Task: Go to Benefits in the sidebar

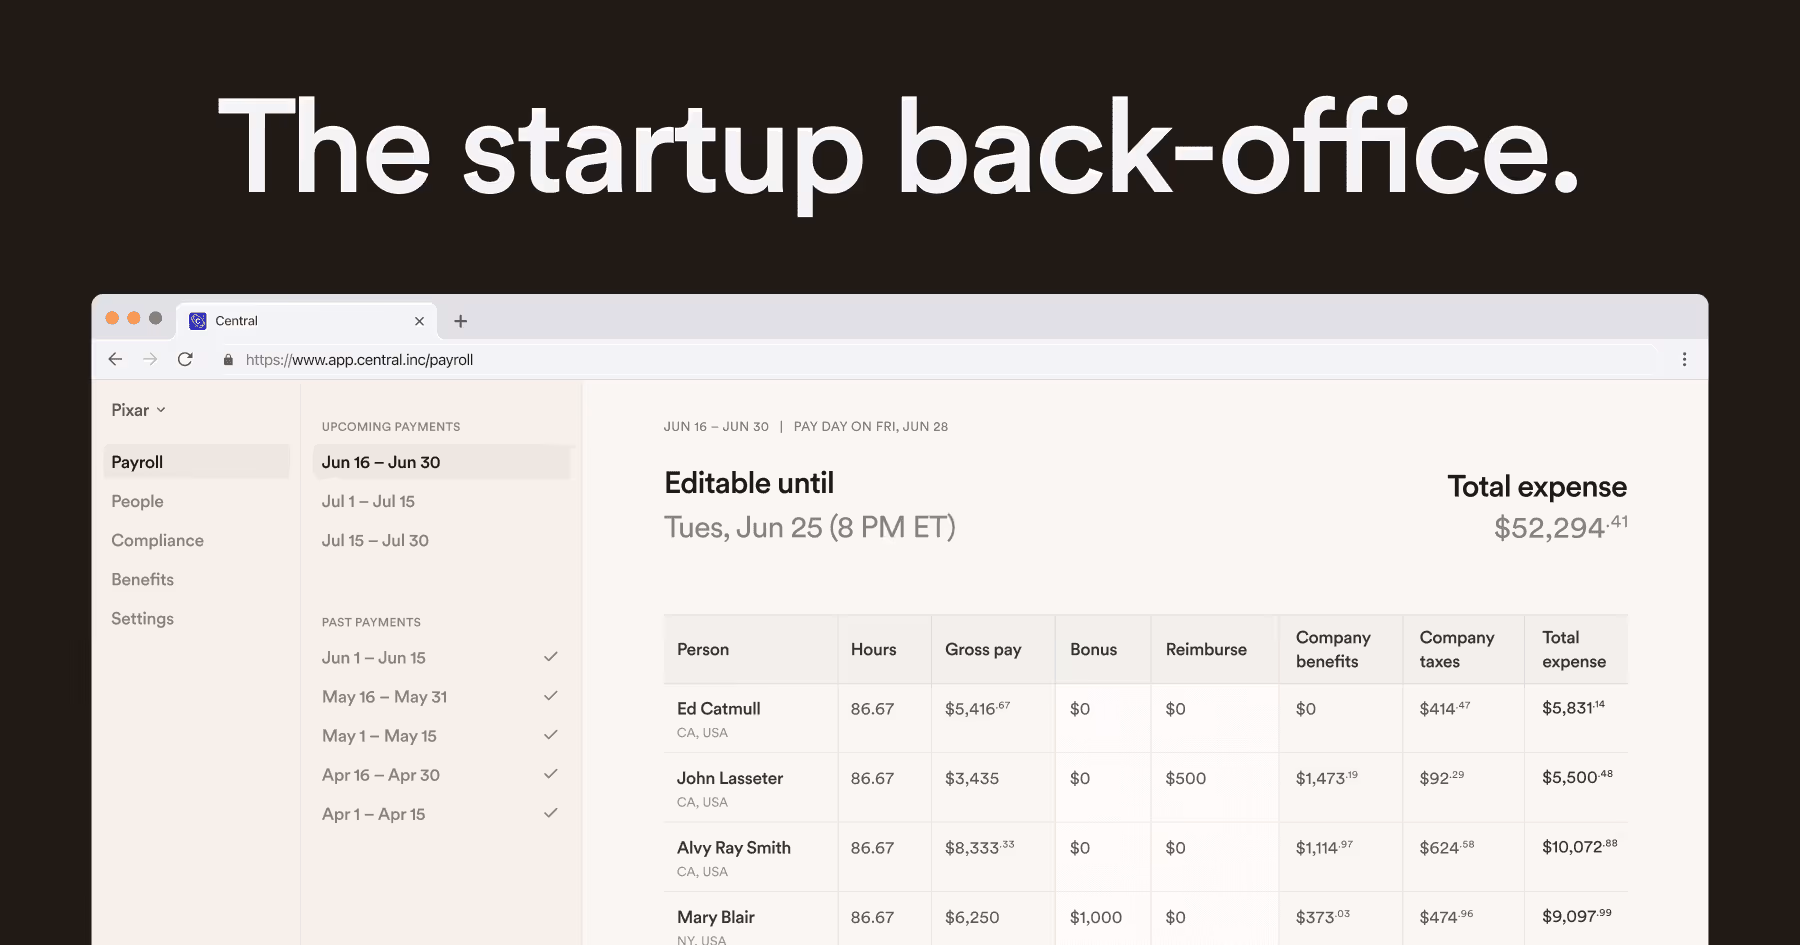Action: coord(142,579)
